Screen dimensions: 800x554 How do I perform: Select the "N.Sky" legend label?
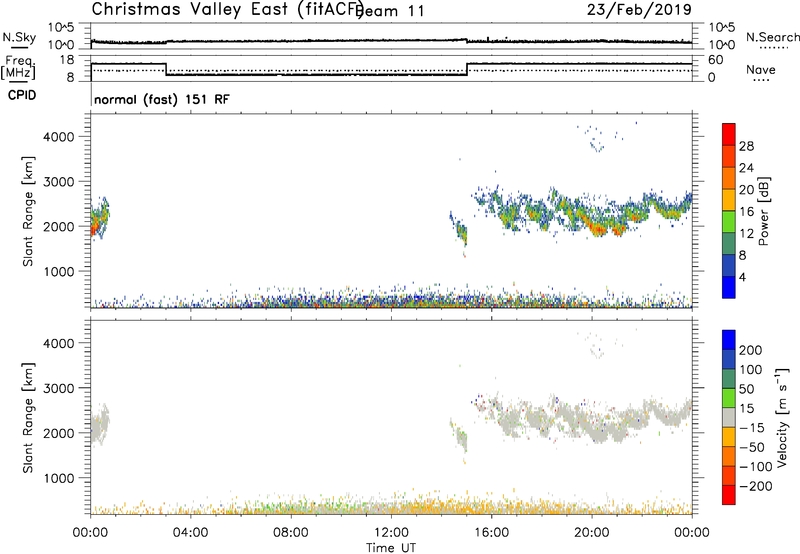point(19,37)
